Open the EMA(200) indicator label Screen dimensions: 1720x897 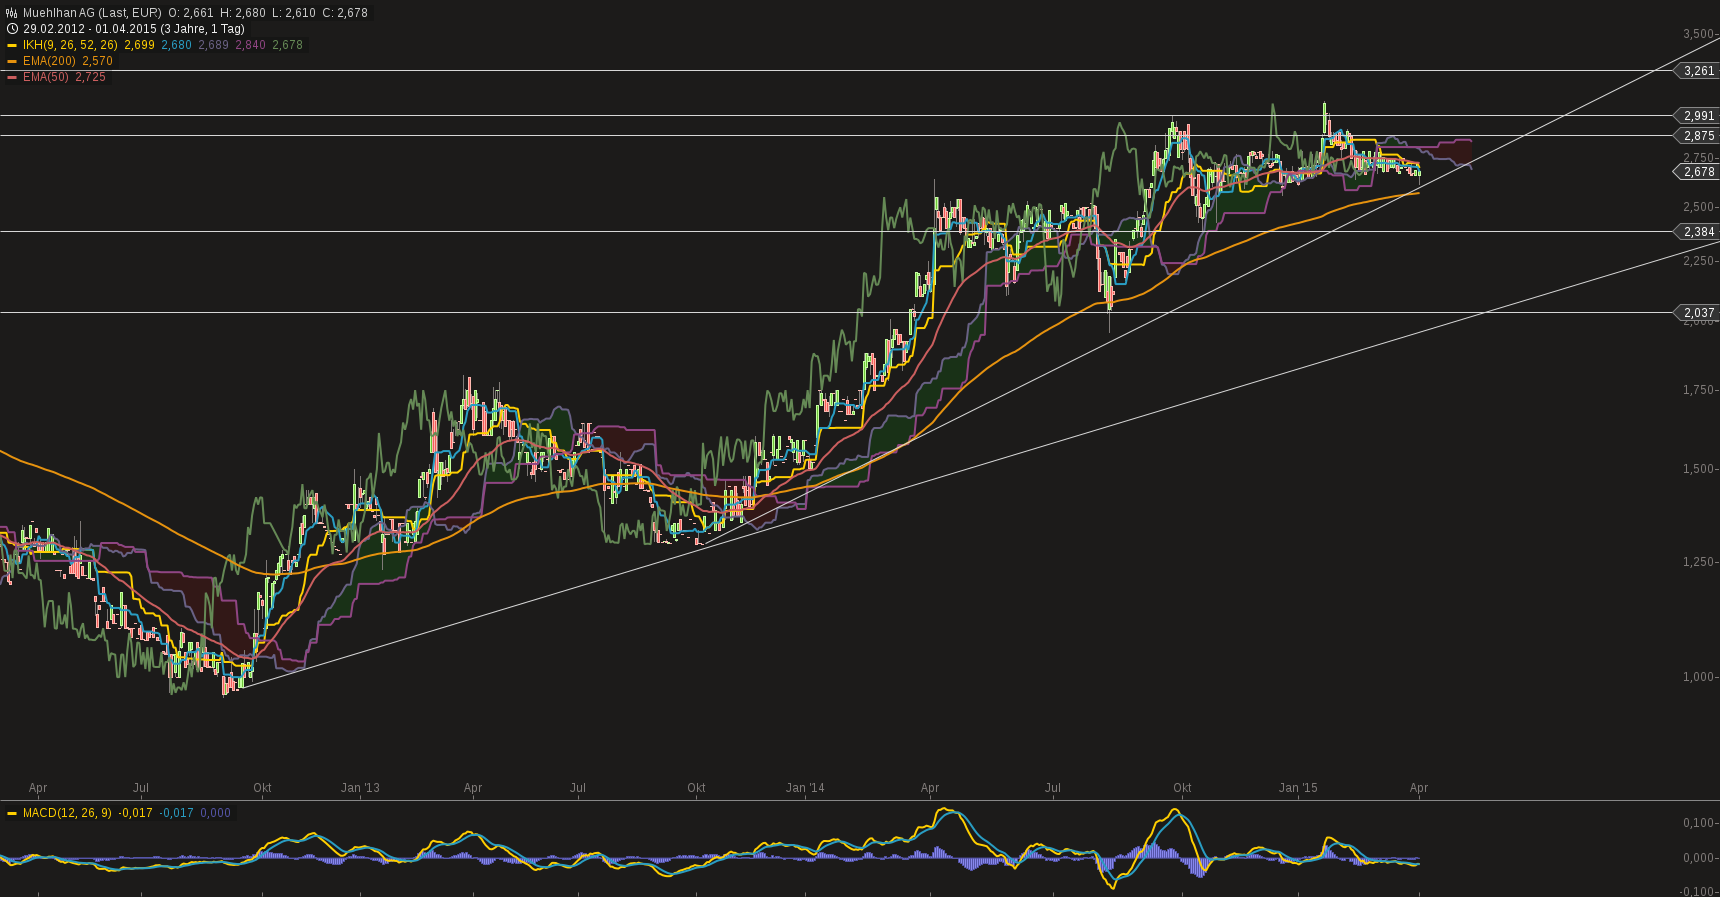click(x=49, y=61)
